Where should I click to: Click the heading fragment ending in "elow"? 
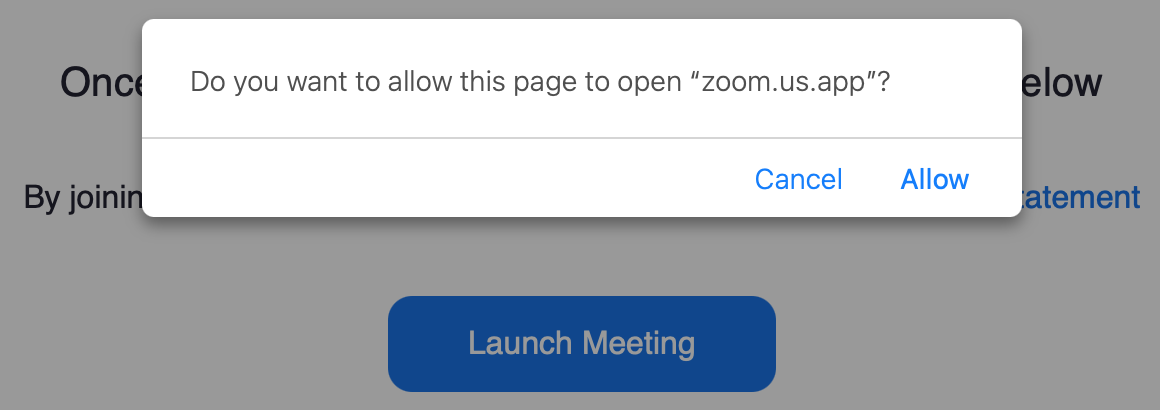click(1063, 82)
